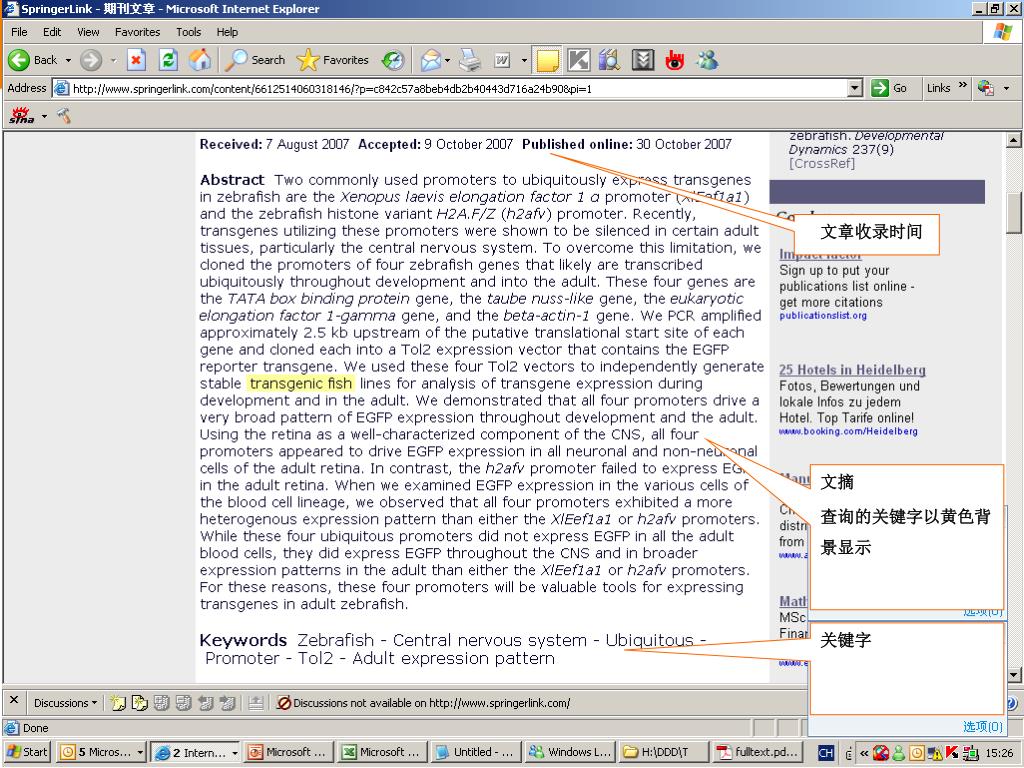
Task: Open the H:\DDD\T folder taskbar button
Action: tap(662, 752)
